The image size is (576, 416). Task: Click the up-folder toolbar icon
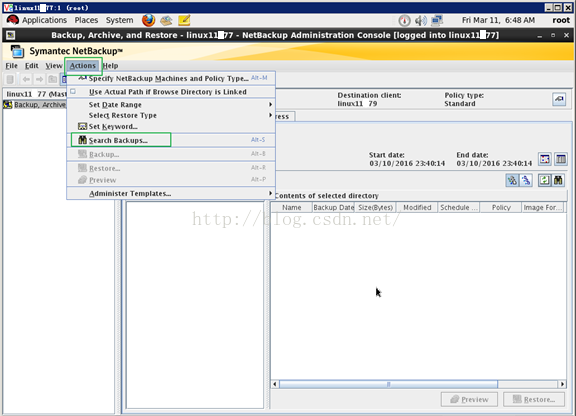[53, 79]
